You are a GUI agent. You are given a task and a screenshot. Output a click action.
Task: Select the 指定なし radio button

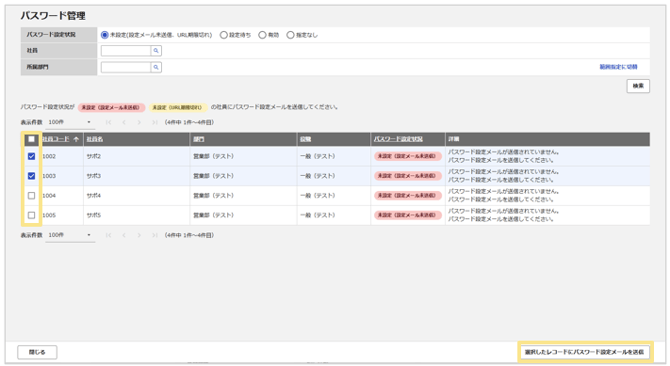coord(291,35)
